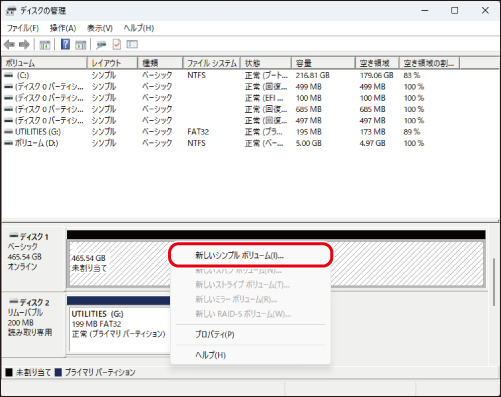Toggle the show/hide action pane icon
The height and width of the screenshot is (397, 501).
coord(80,45)
